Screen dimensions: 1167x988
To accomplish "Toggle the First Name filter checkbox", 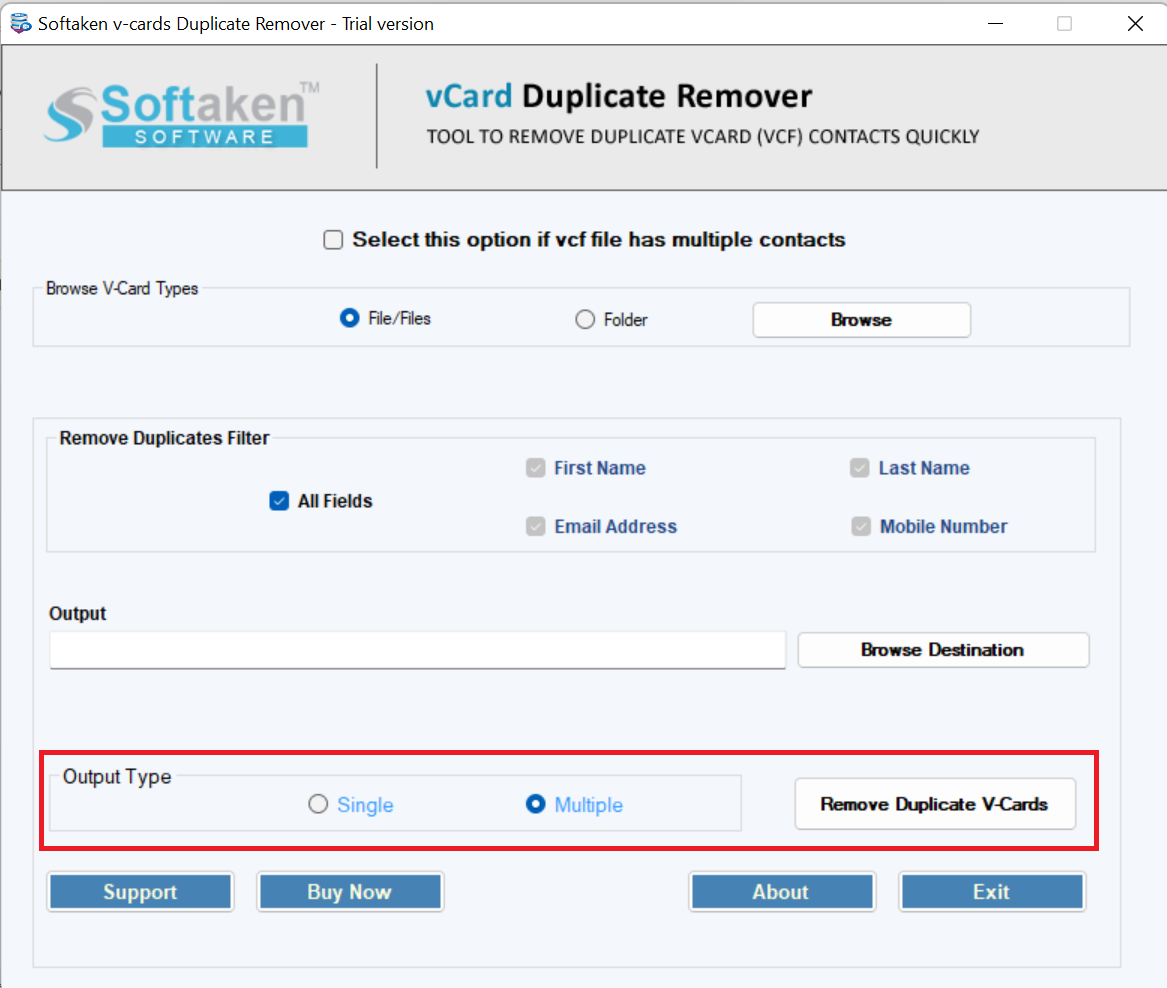I will point(535,468).
